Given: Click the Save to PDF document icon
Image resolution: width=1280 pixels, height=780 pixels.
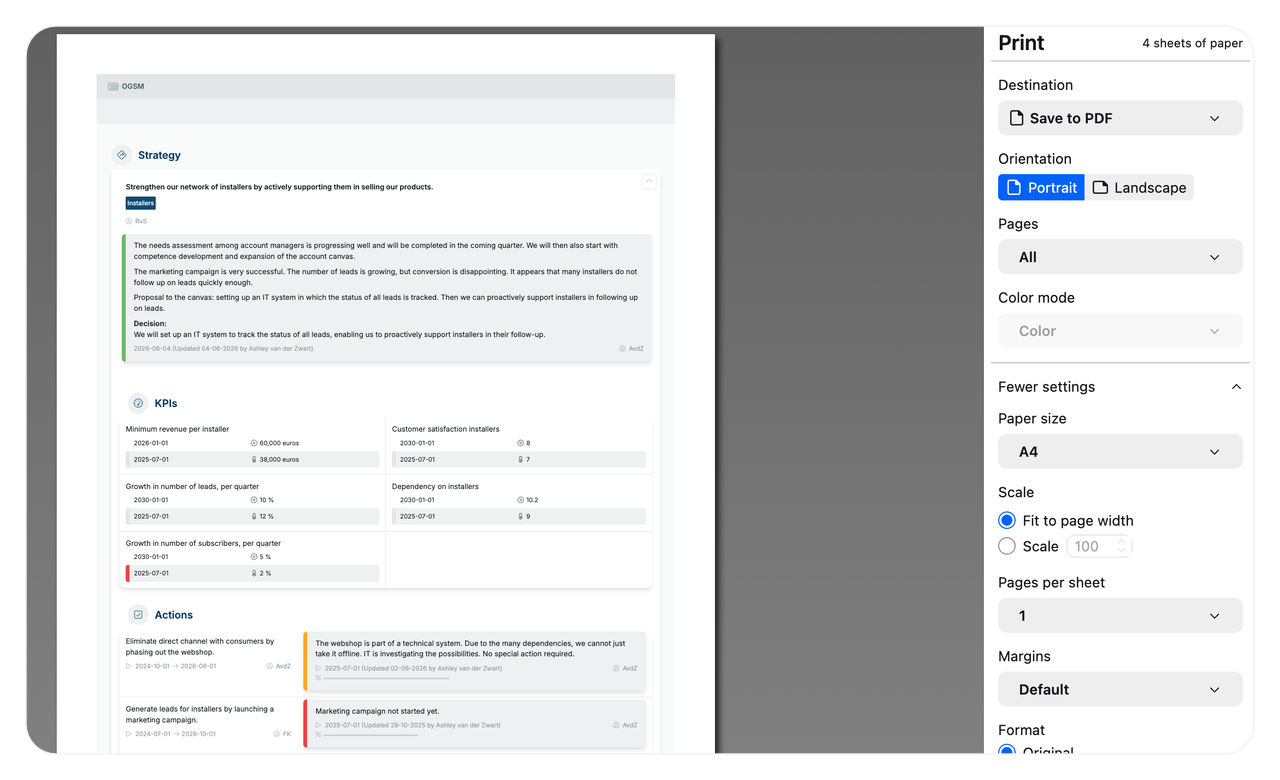Looking at the screenshot, I should click(x=1016, y=118).
